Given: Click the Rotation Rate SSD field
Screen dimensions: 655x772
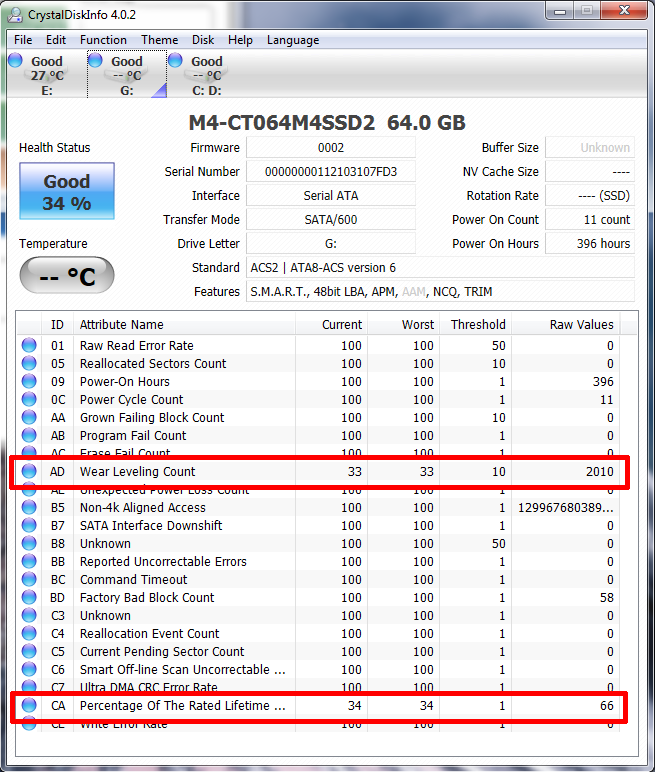Looking at the screenshot, I should click(590, 196).
